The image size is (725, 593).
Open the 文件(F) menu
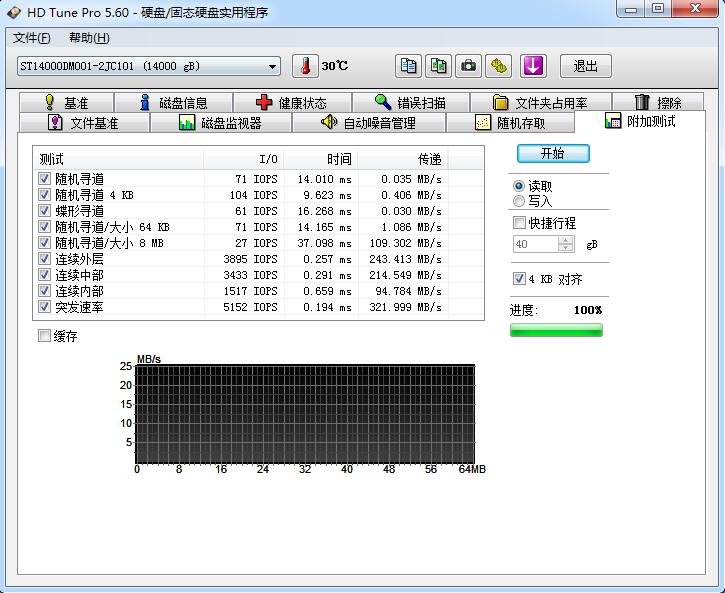click(31, 38)
